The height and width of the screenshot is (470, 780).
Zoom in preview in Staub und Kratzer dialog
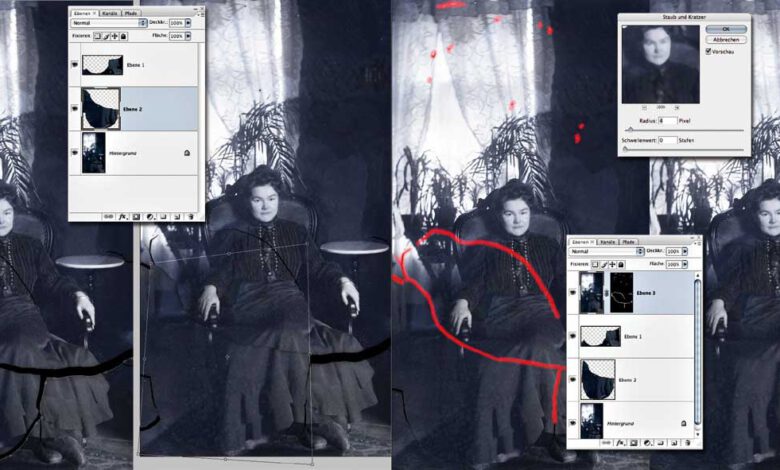click(677, 107)
